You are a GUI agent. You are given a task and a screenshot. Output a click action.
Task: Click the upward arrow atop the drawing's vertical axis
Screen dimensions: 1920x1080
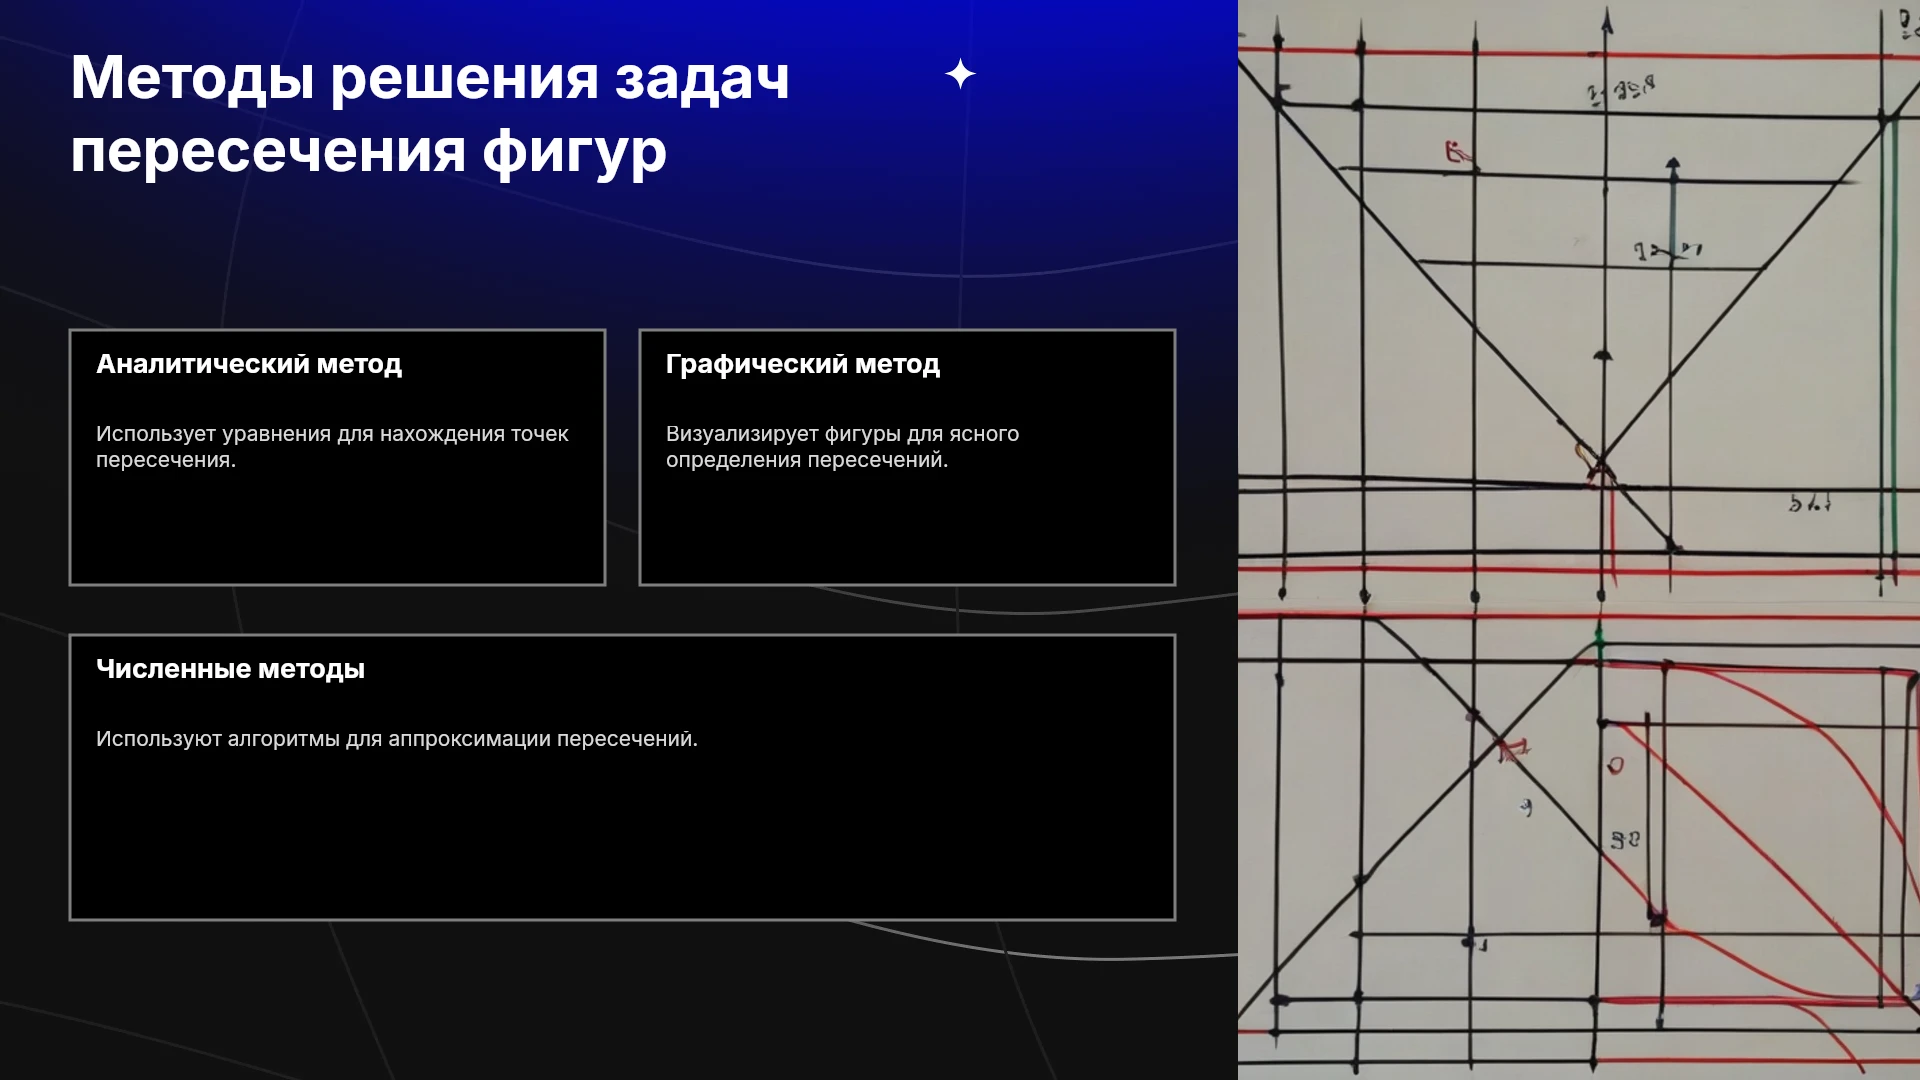(1606, 20)
